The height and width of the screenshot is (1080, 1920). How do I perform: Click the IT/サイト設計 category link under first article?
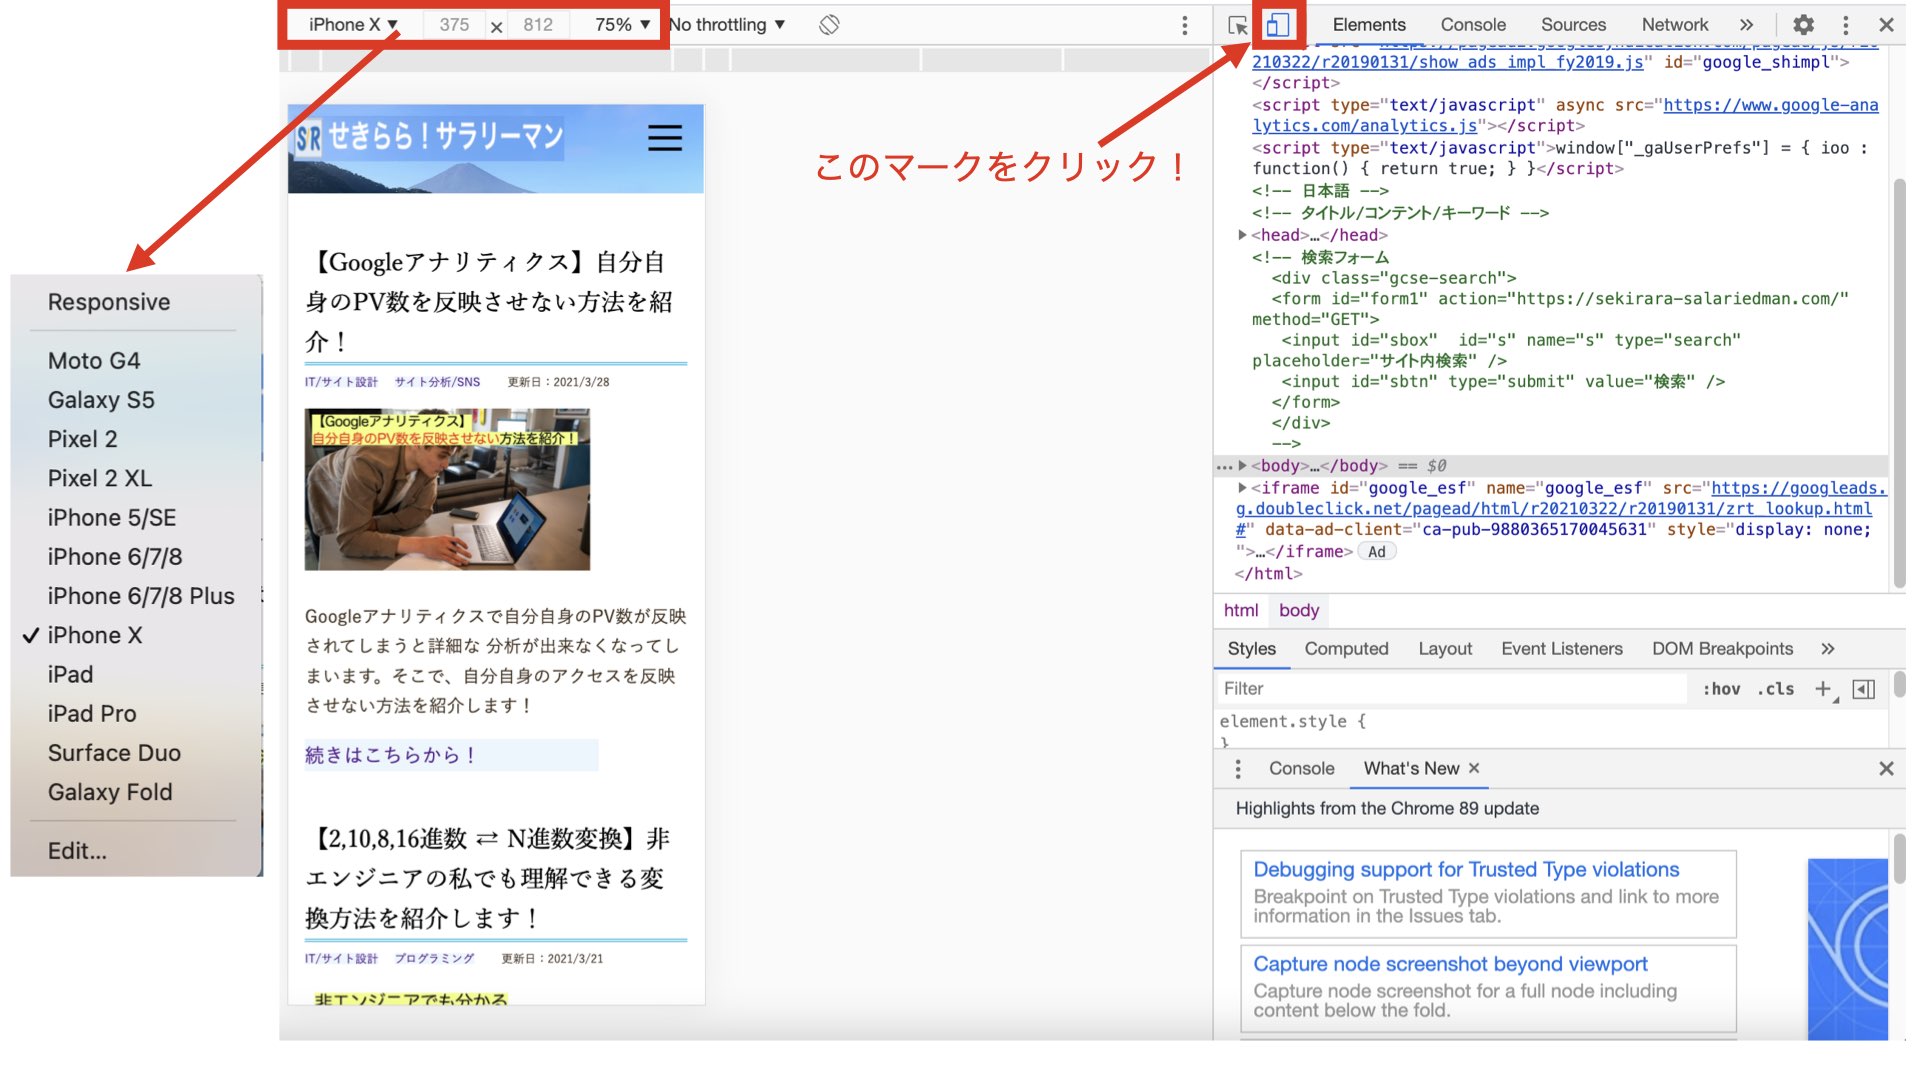(x=341, y=382)
